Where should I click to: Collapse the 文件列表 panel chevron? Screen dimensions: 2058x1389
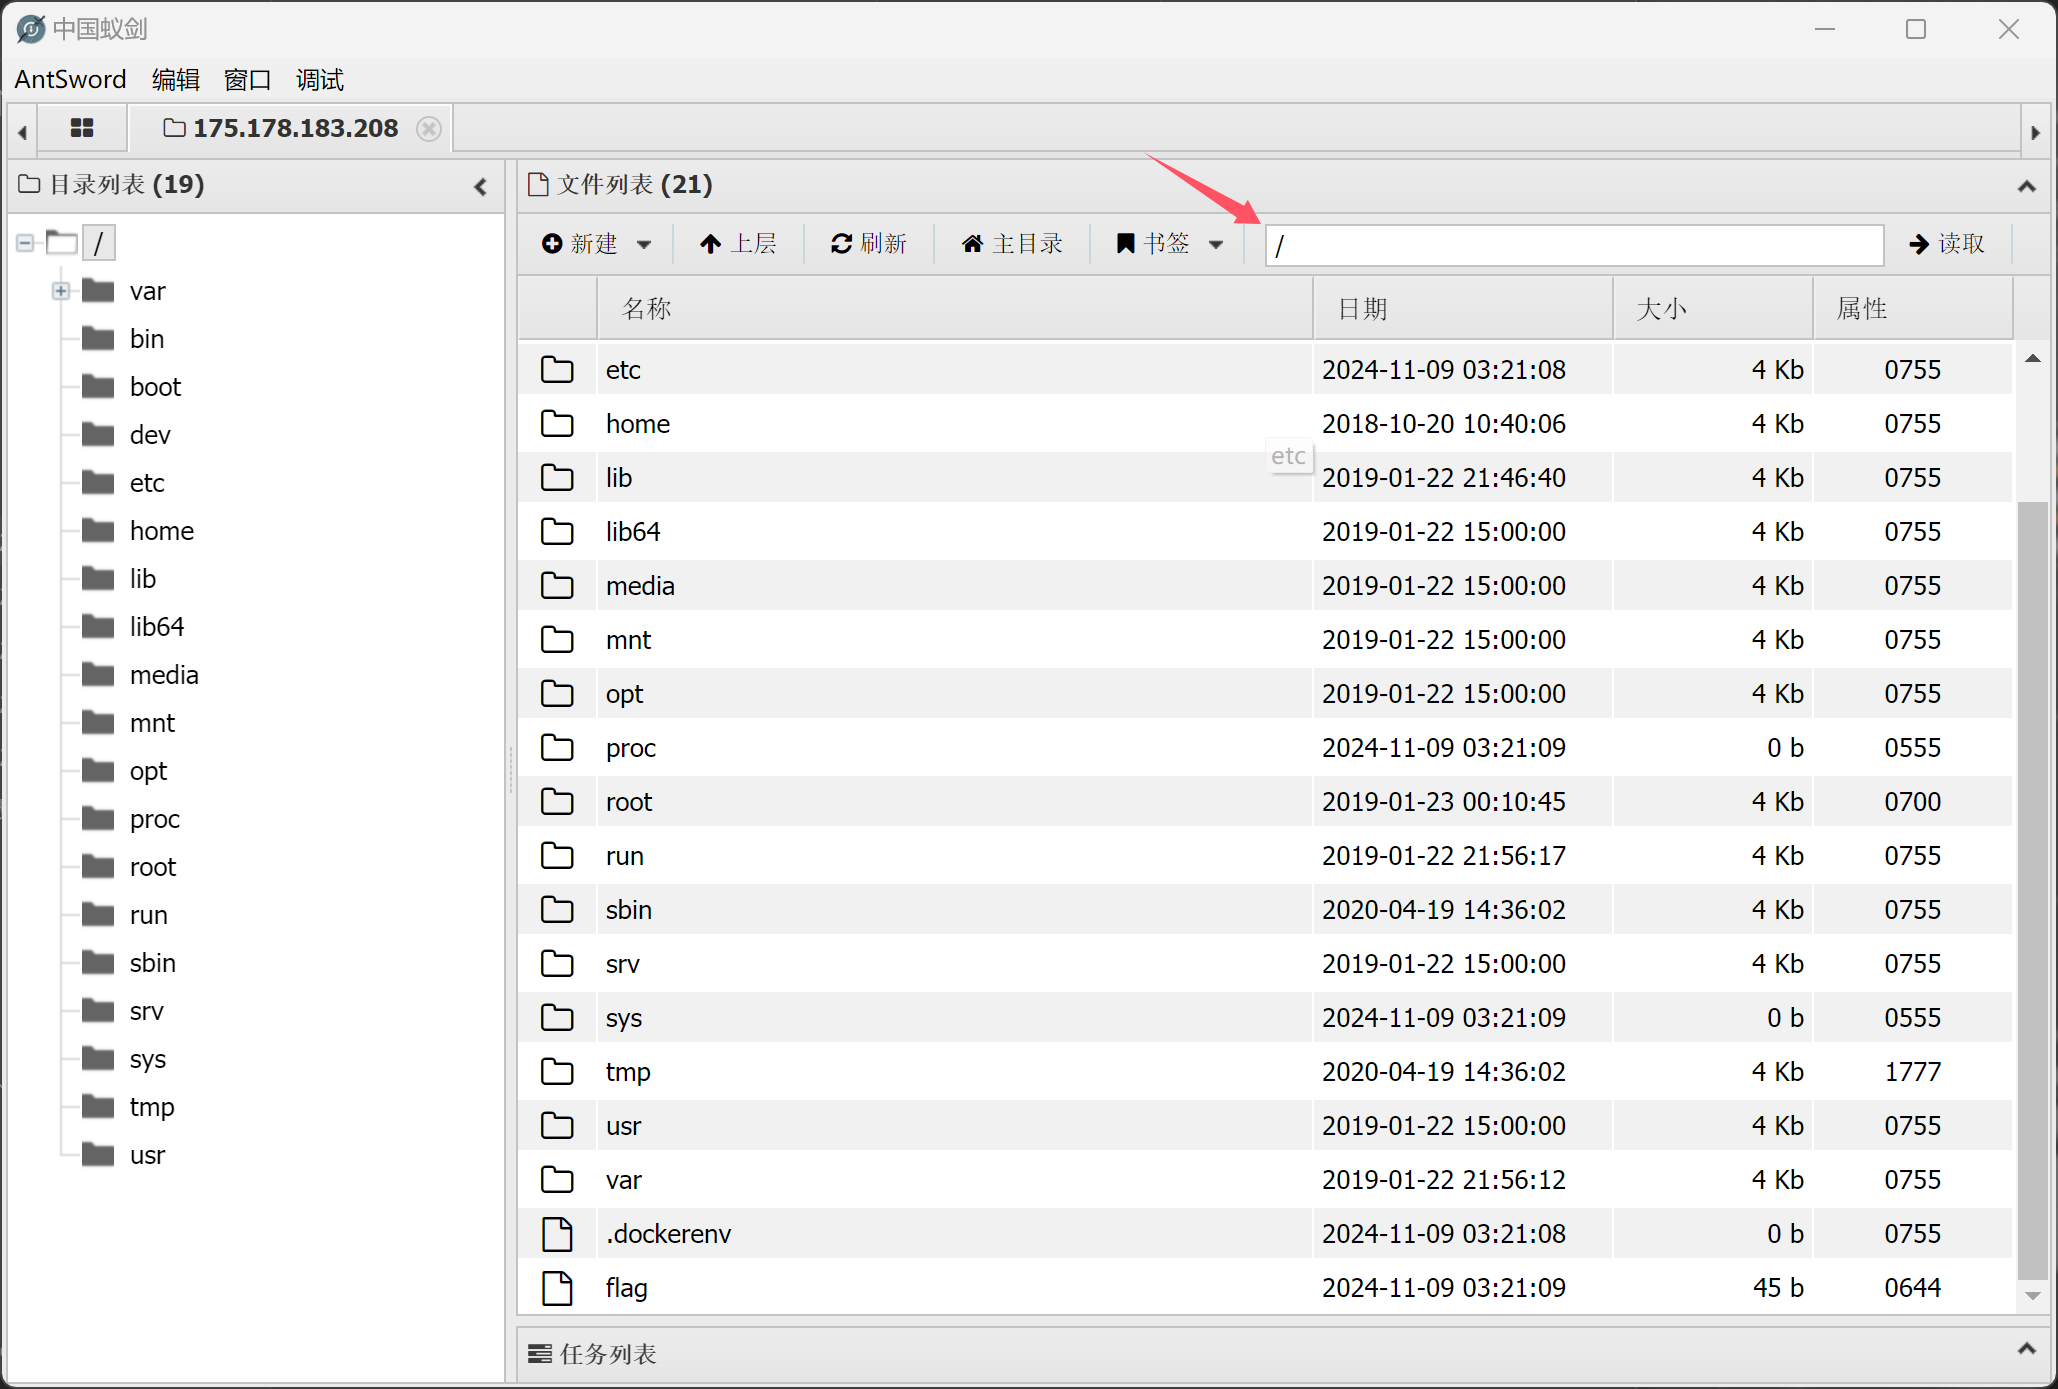coord(2026,186)
